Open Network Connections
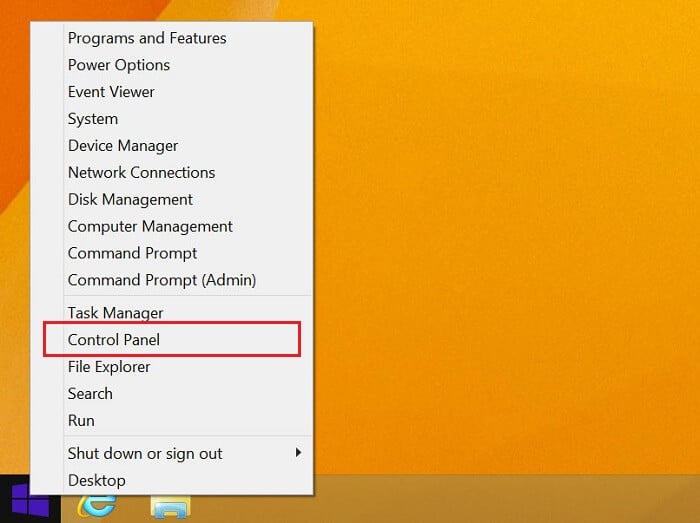The height and width of the screenshot is (523, 700). (171, 172)
